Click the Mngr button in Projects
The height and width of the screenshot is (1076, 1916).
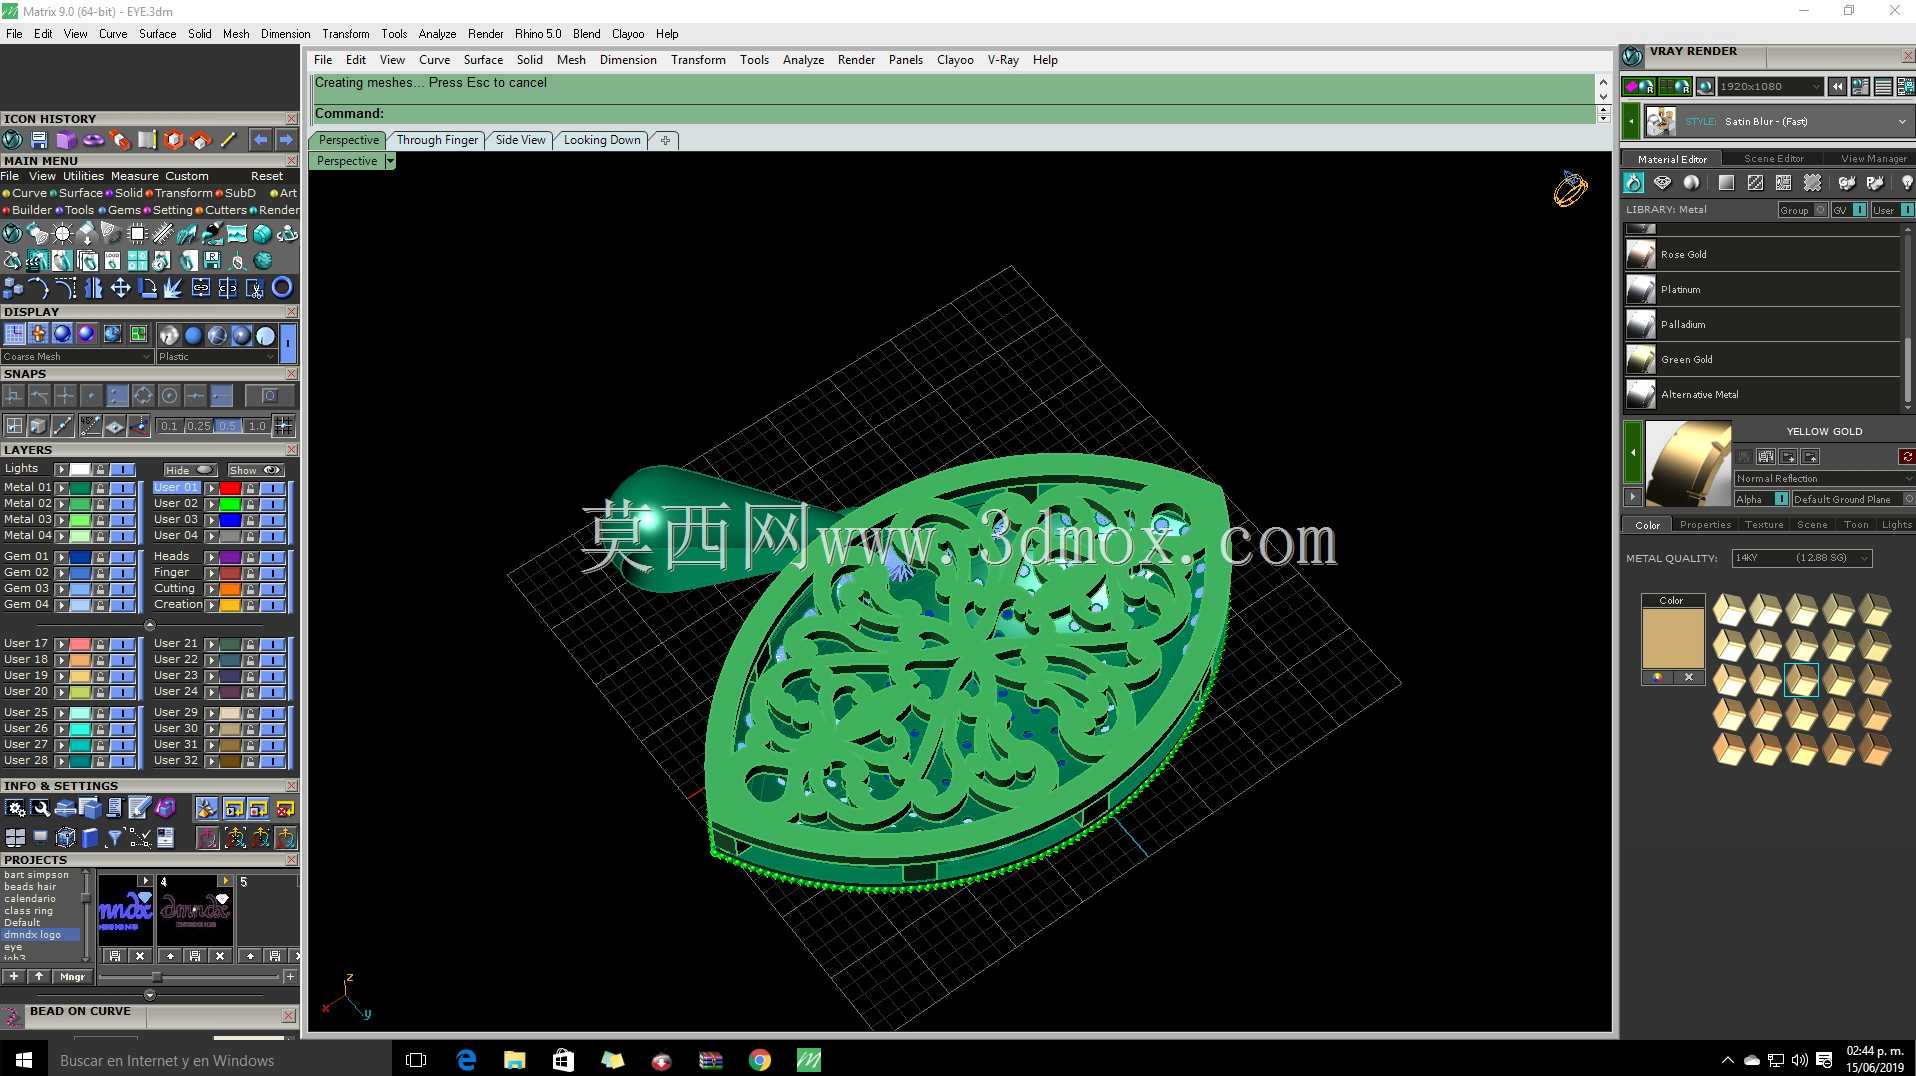(72, 977)
